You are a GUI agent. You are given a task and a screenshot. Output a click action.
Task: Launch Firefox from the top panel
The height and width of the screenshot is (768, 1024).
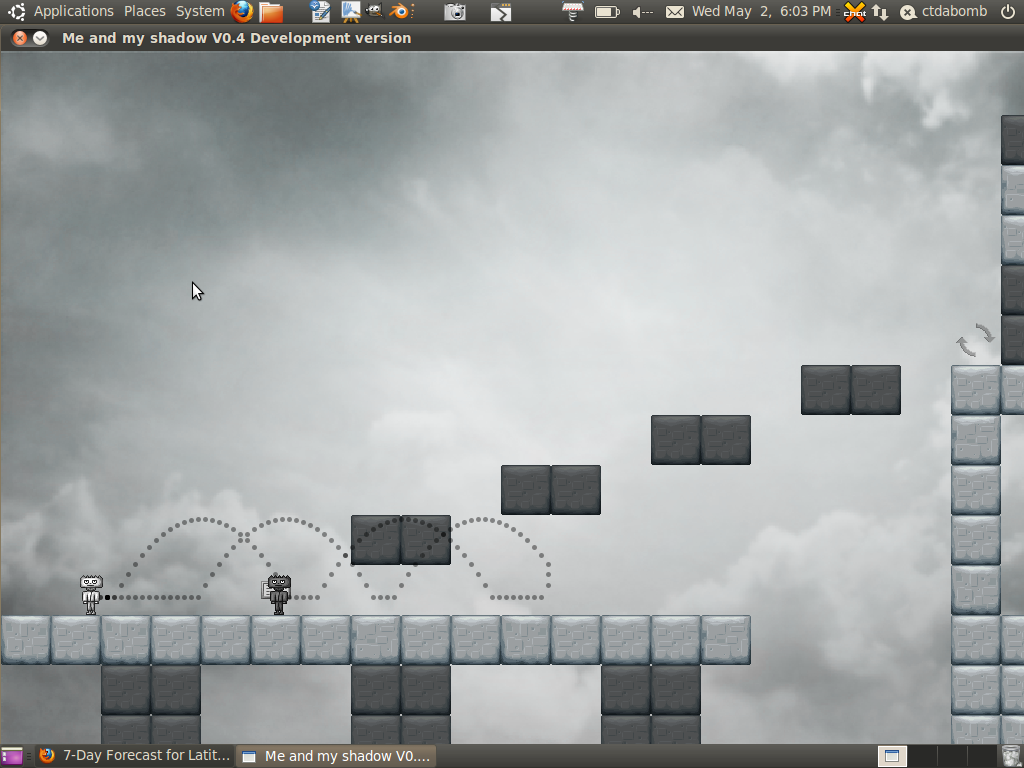pos(242,12)
